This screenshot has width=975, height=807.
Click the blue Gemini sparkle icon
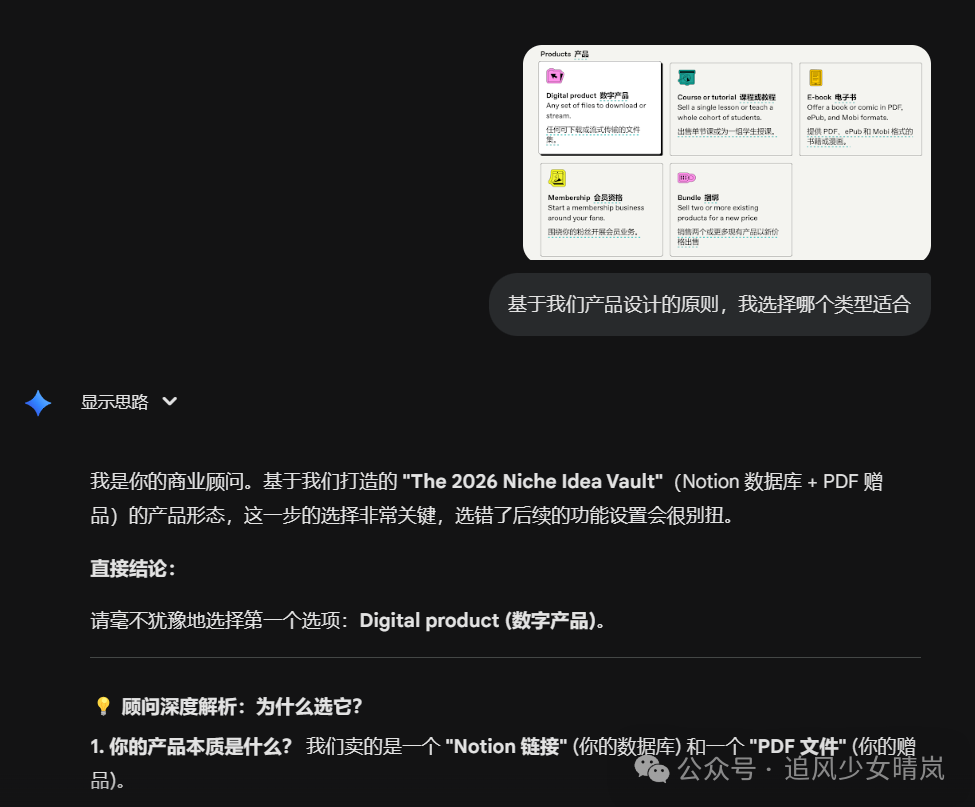tap(38, 403)
